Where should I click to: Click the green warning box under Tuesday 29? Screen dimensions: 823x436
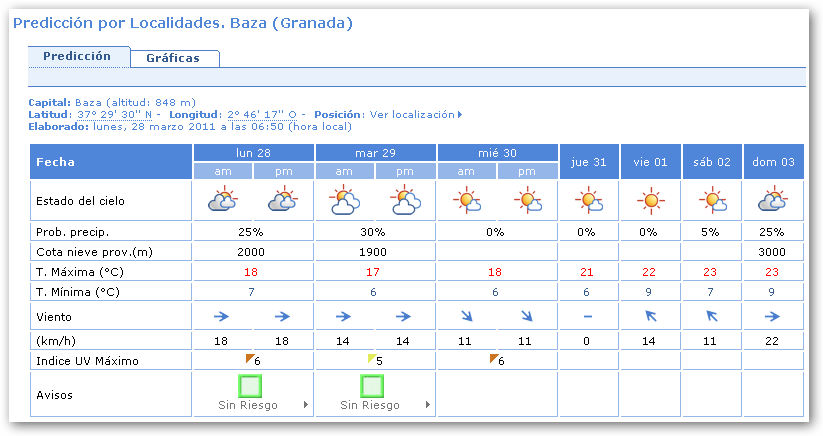(372, 385)
